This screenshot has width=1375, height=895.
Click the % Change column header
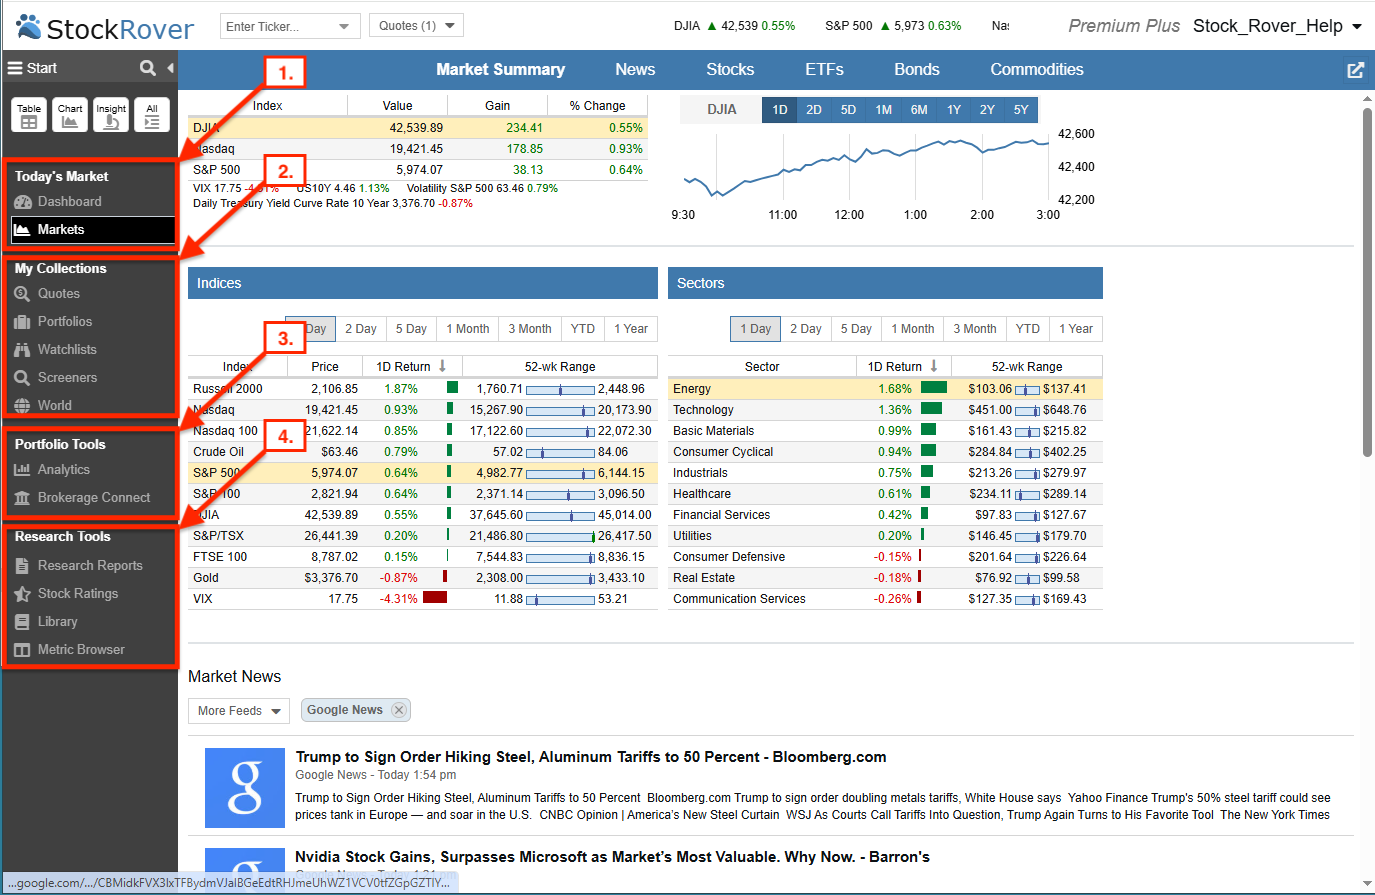coord(598,106)
